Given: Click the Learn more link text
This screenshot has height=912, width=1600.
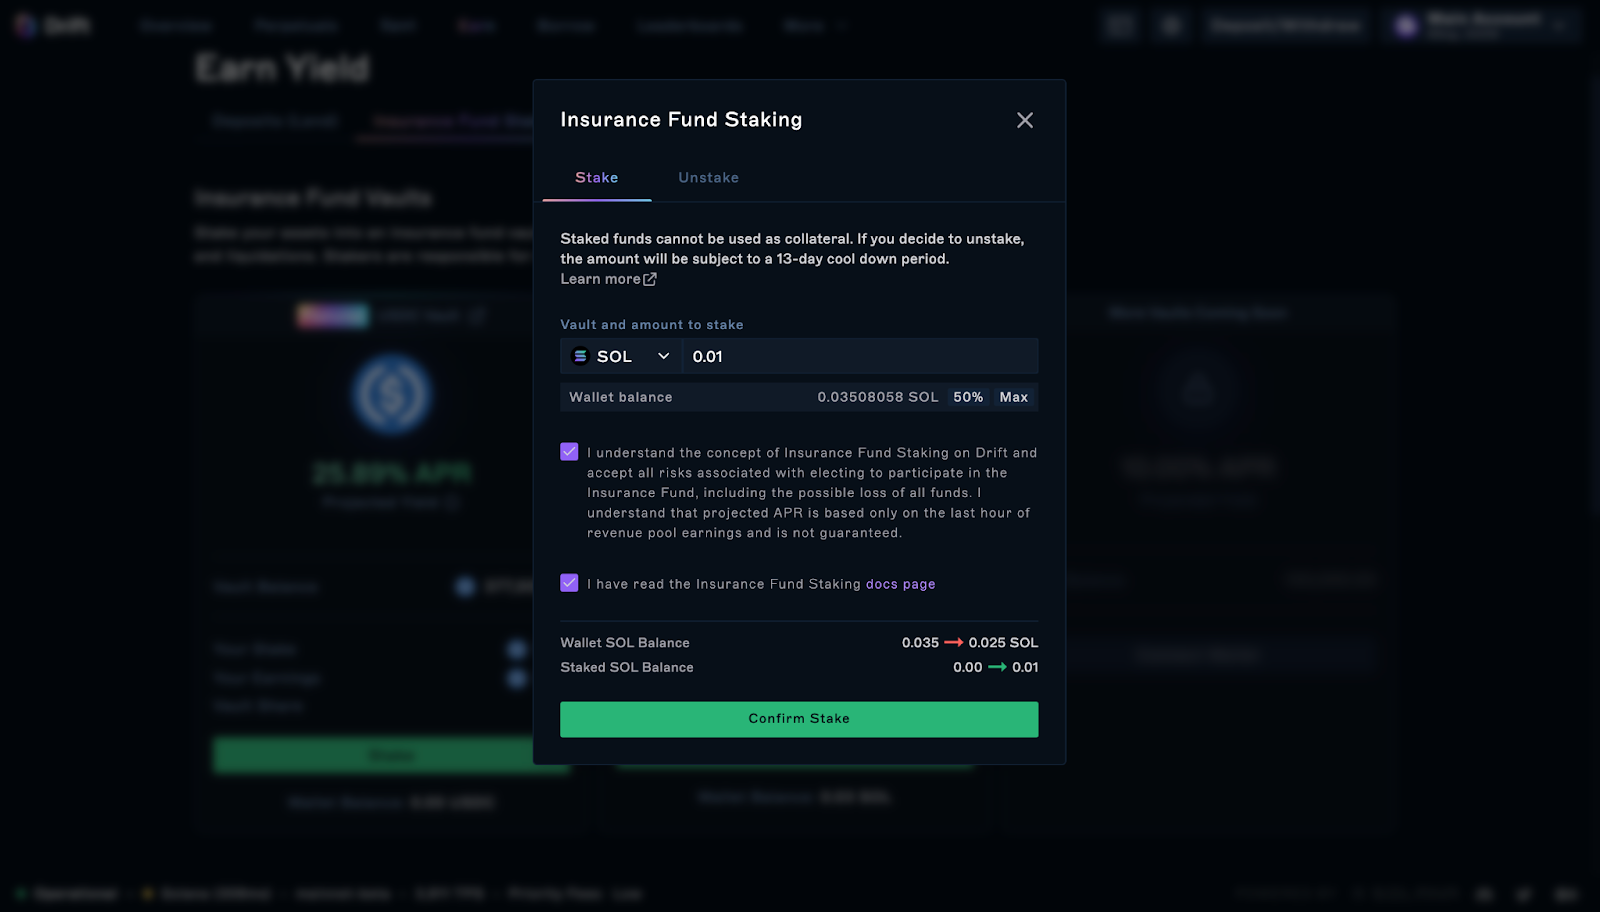Looking at the screenshot, I should tap(600, 279).
